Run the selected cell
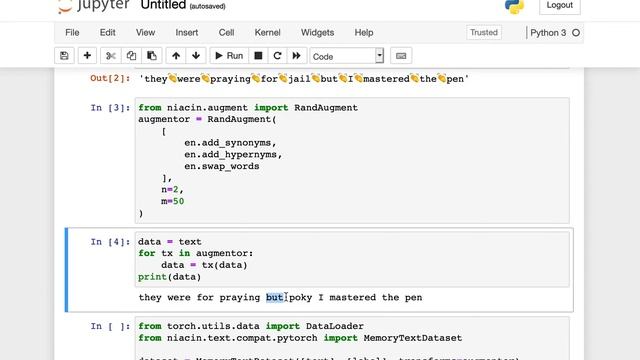The height and width of the screenshot is (360, 640). point(229,56)
